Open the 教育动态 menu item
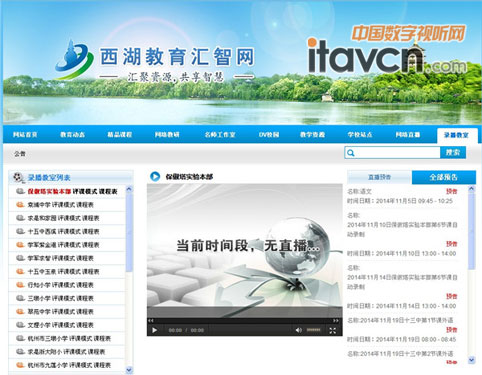The height and width of the screenshot is (375, 482). [x=72, y=134]
